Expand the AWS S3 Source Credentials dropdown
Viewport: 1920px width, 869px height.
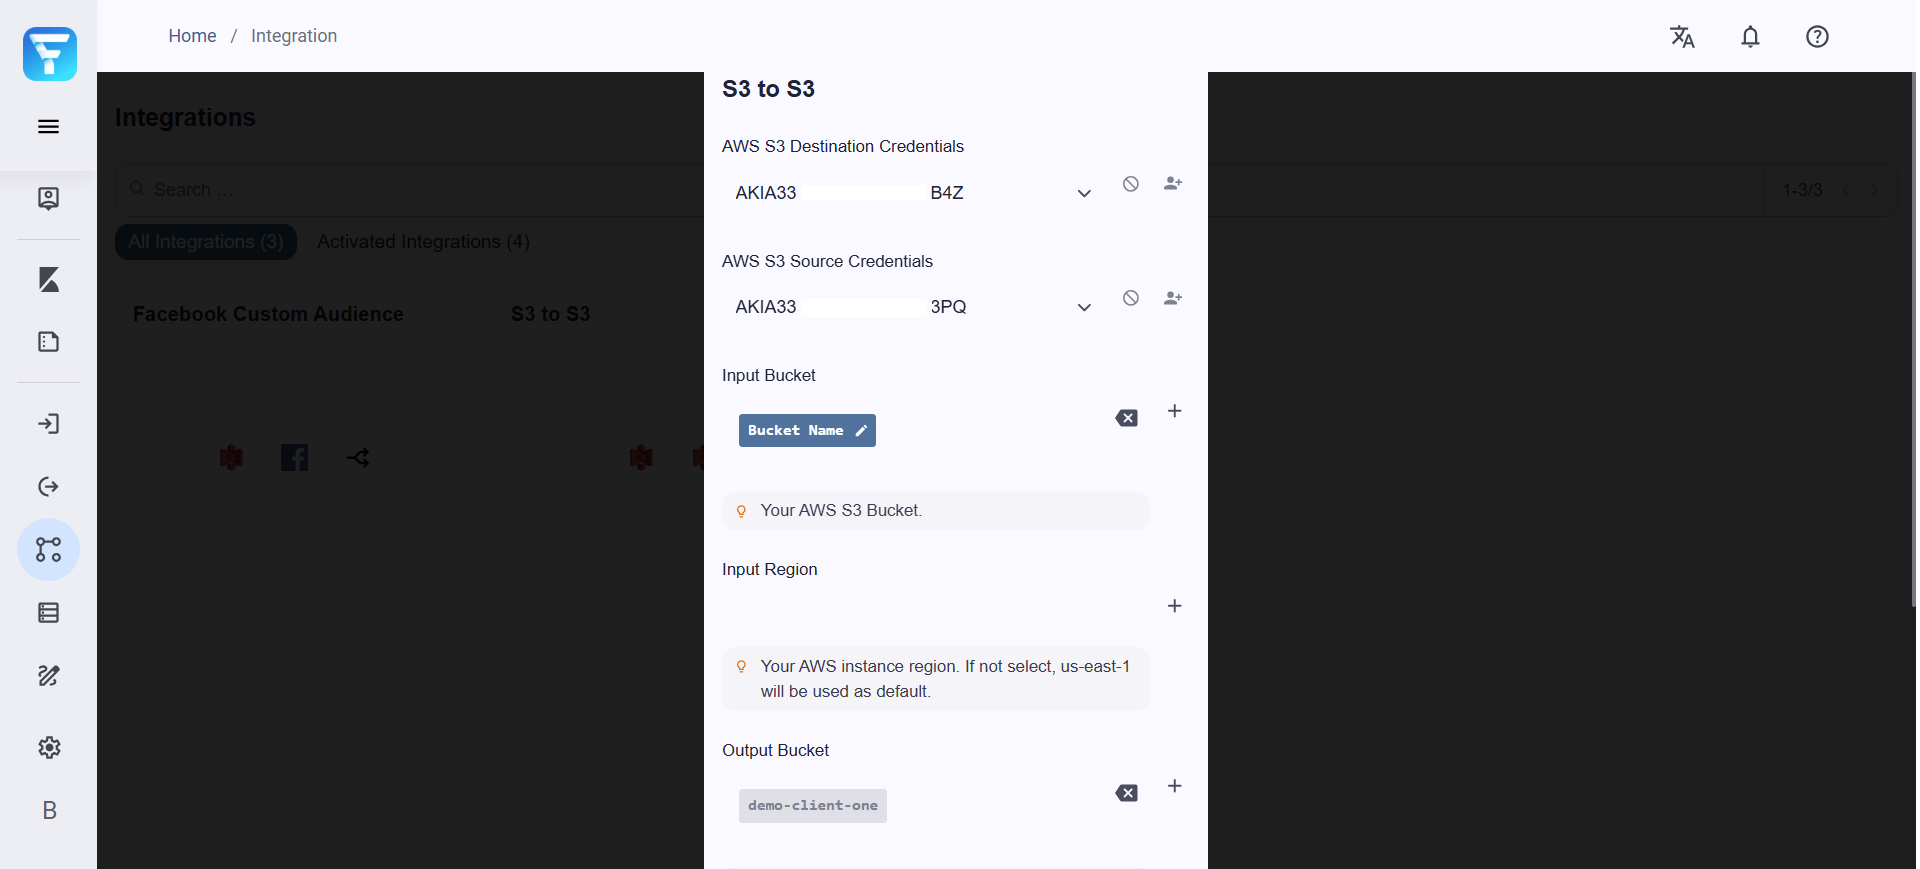click(x=1084, y=307)
